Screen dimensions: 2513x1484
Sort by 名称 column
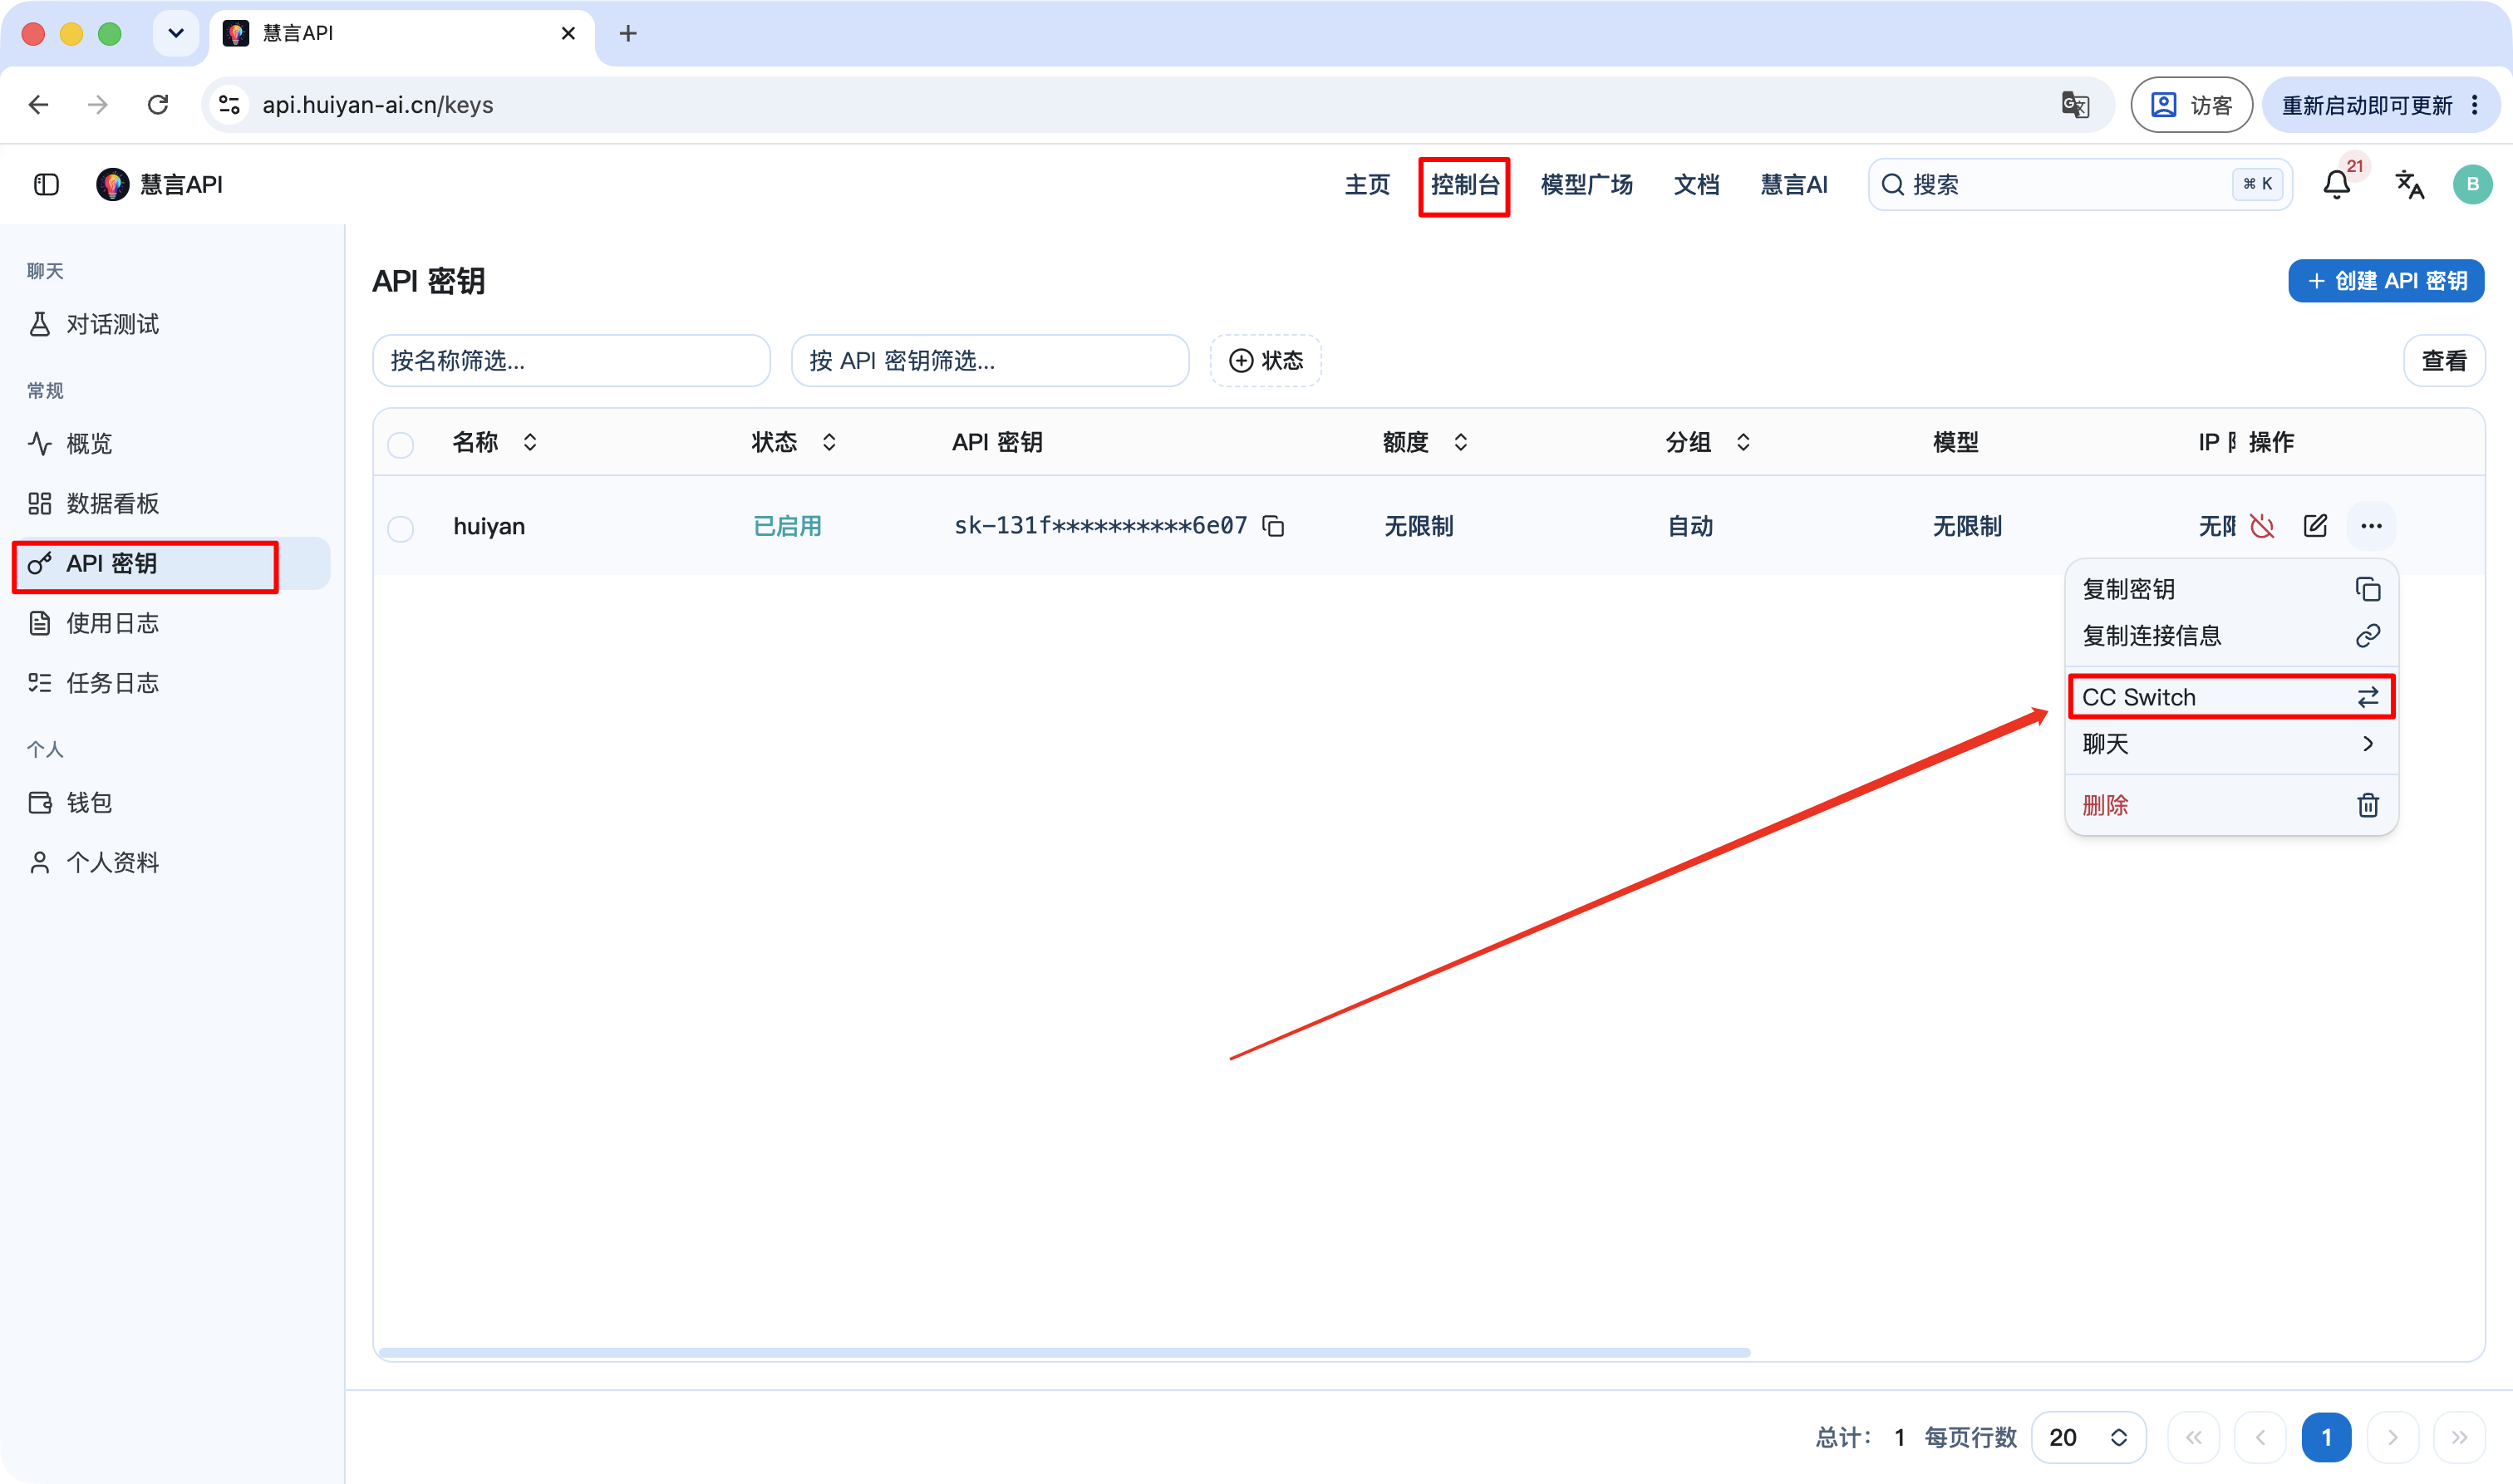[495, 442]
